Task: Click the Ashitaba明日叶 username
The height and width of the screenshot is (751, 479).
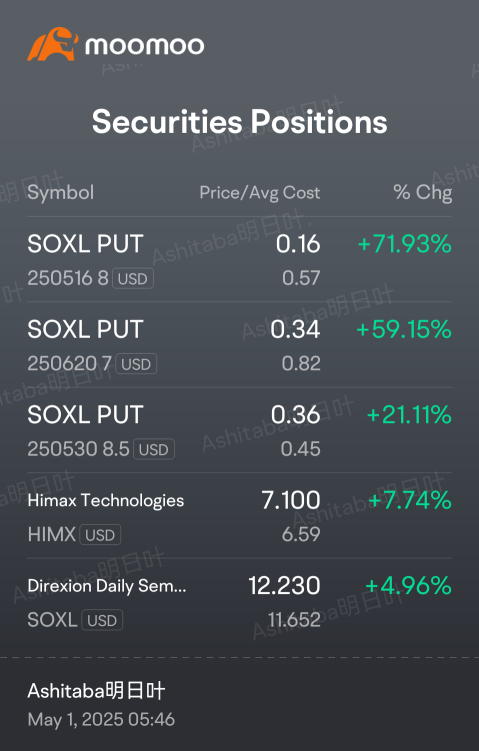Action: pyautogui.click(x=96, y=691)
